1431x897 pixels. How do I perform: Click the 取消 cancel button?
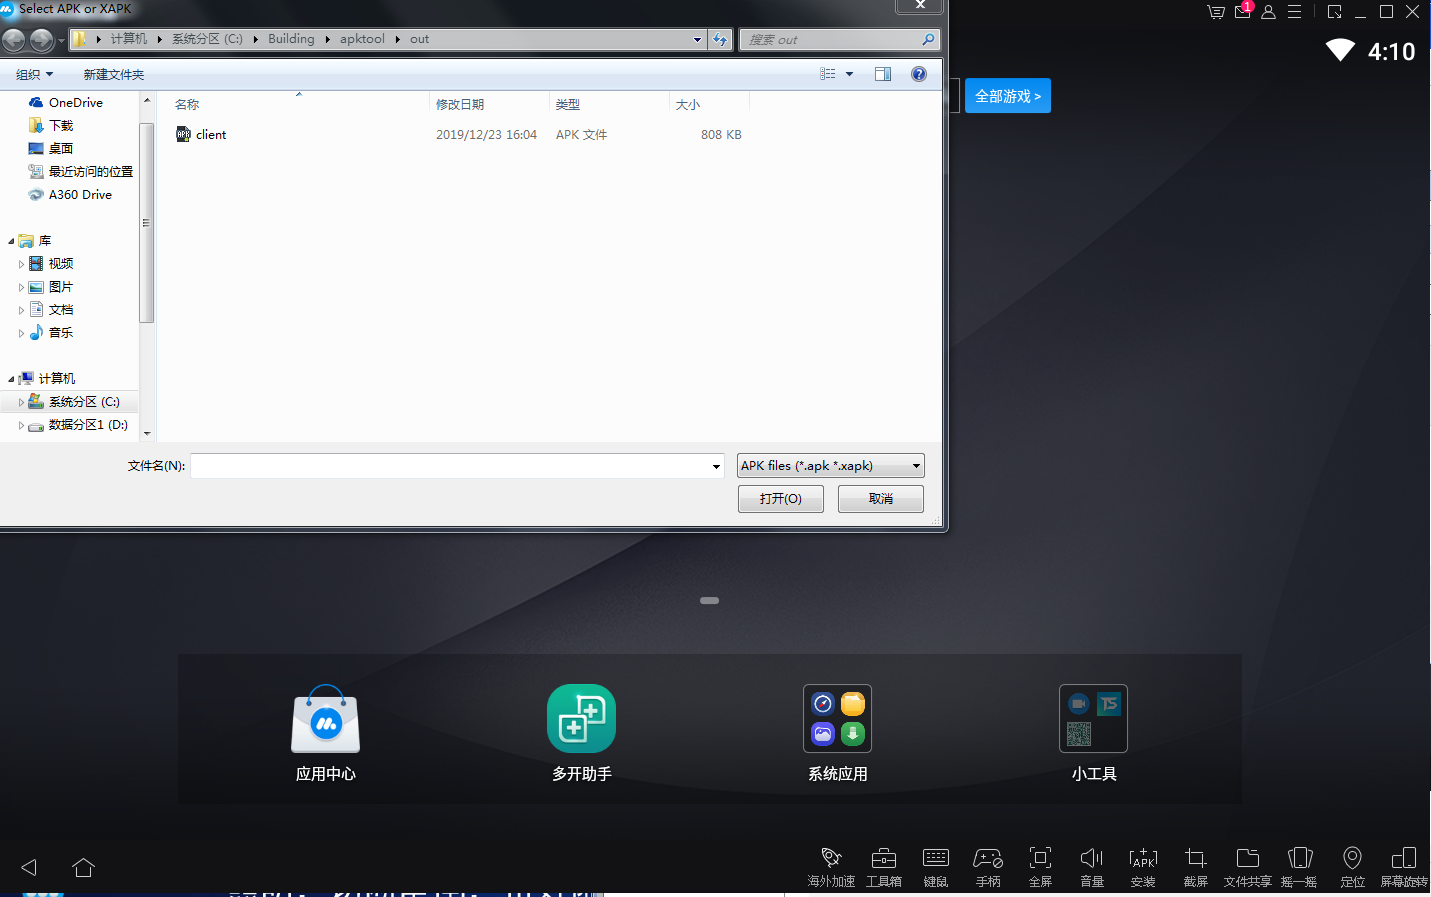point(881,499)
